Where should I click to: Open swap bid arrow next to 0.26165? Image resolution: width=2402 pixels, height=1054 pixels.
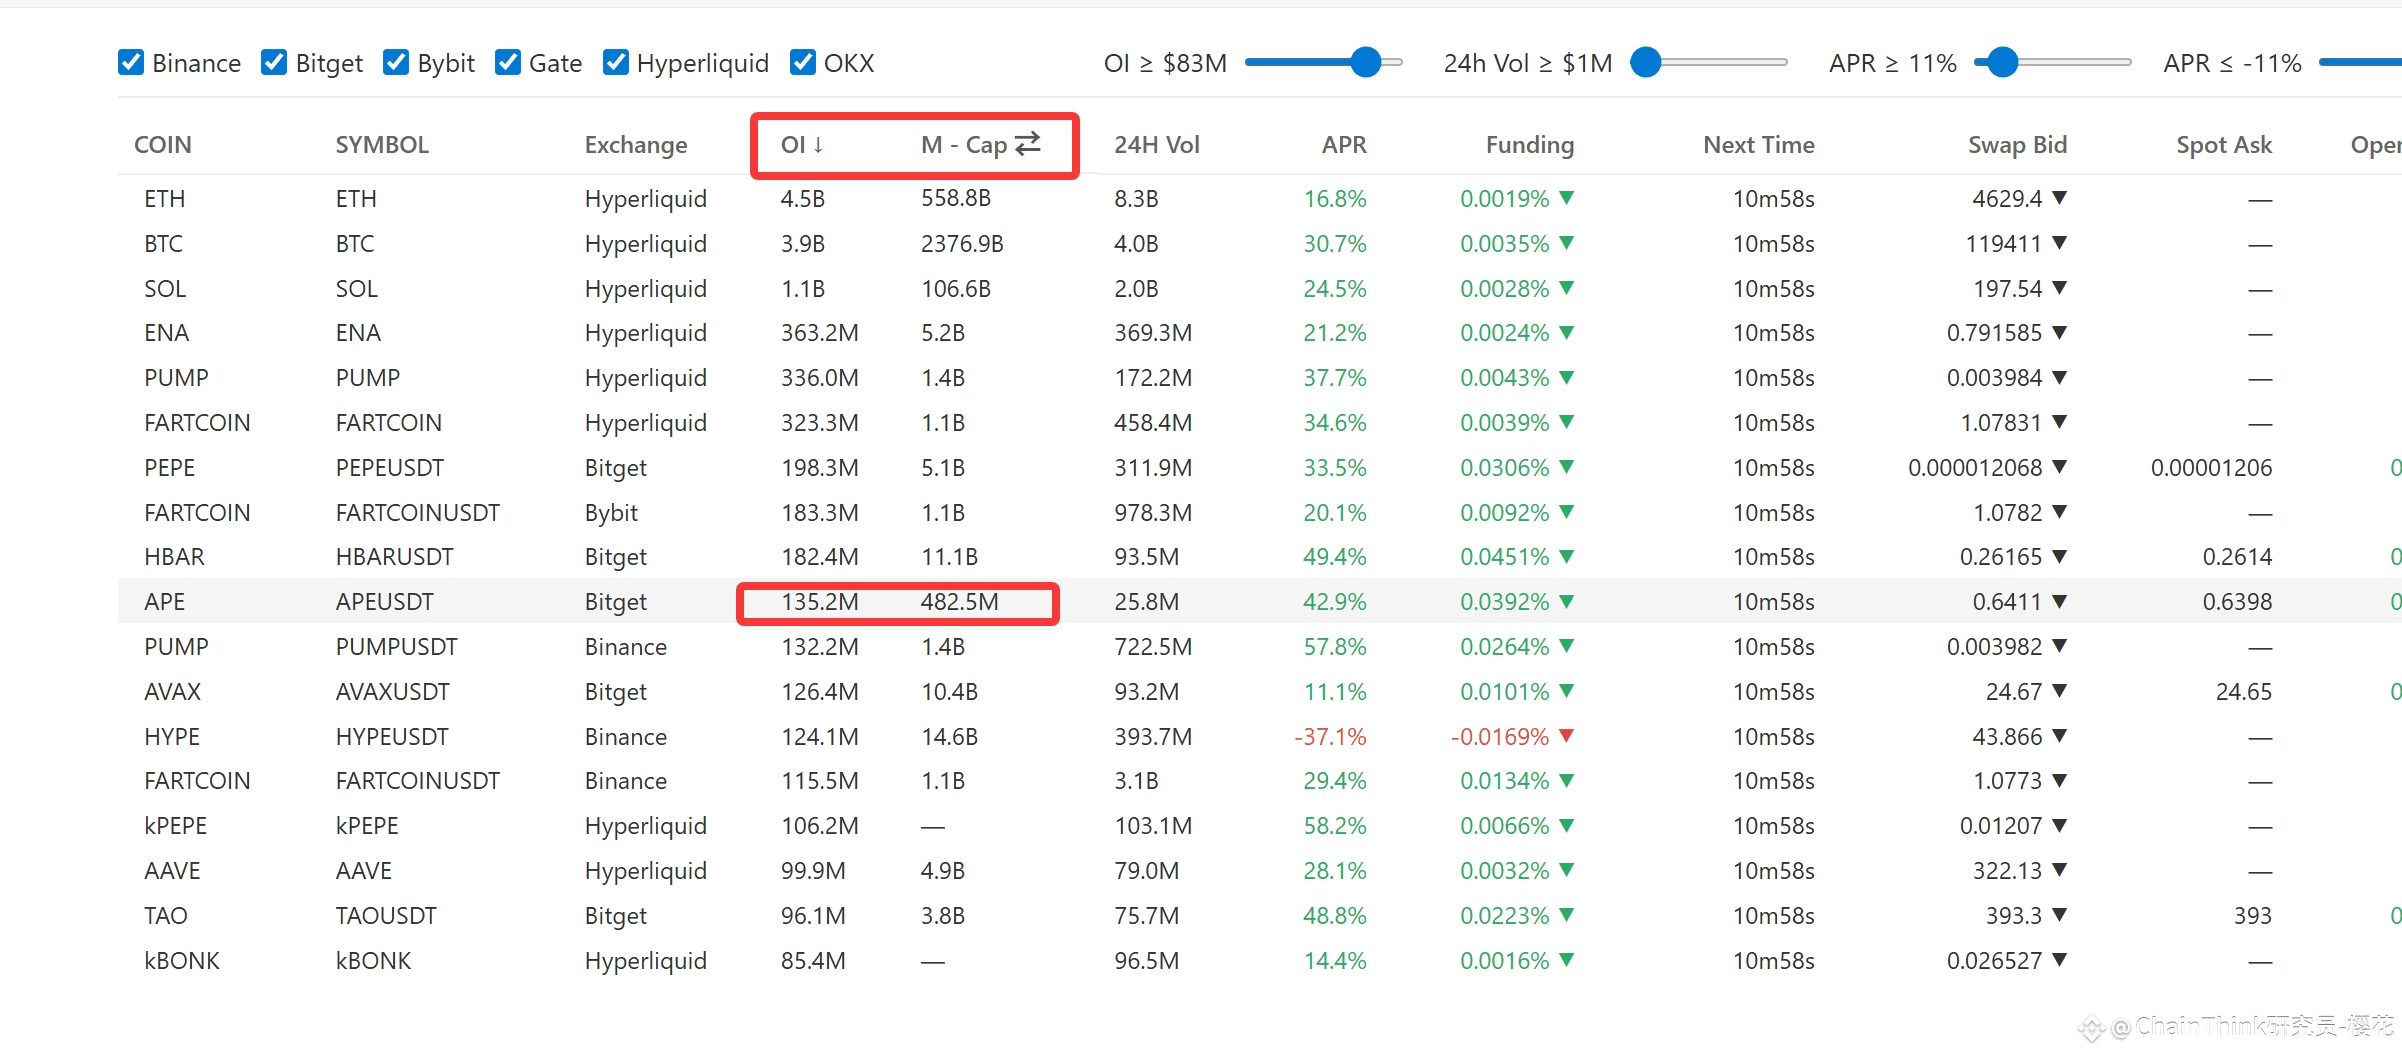point(2059,556)
